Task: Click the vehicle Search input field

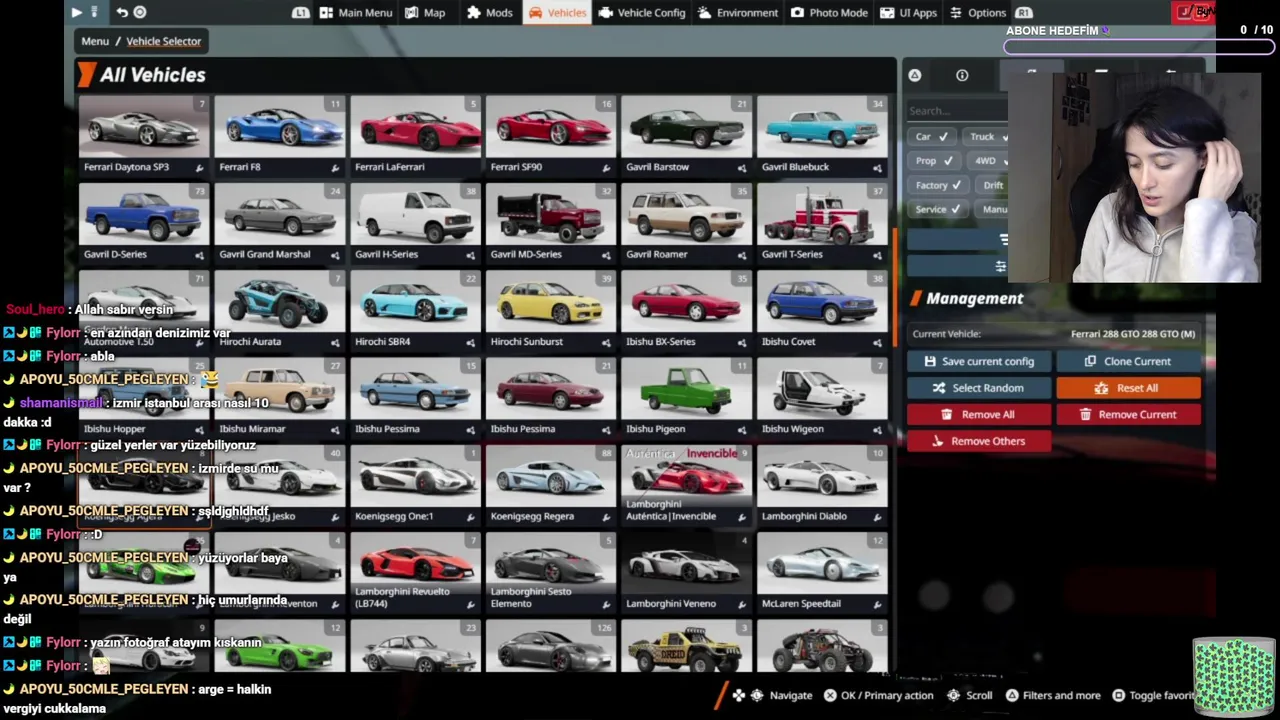Action: [x=957, y=111]
